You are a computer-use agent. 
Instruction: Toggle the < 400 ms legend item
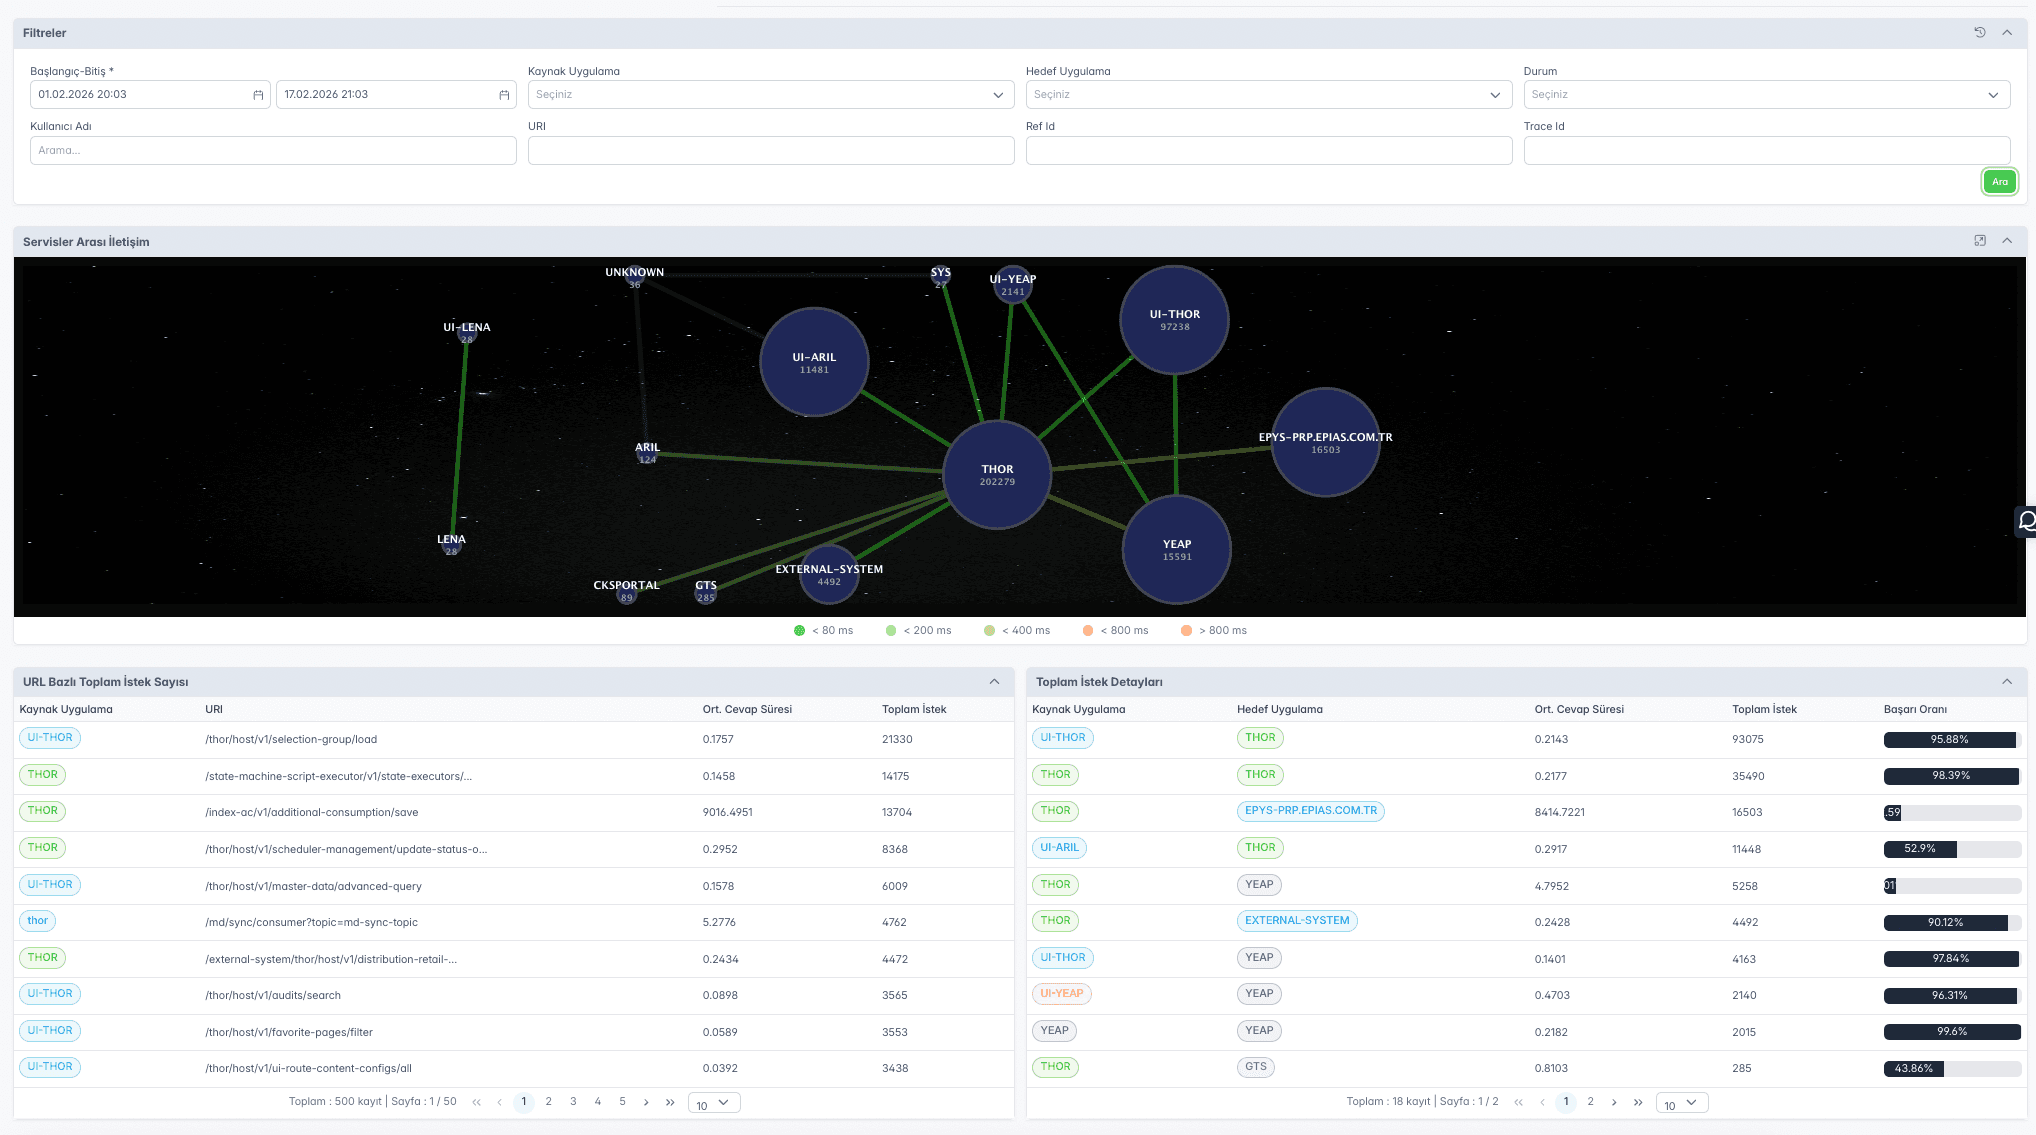[1017, 631]
